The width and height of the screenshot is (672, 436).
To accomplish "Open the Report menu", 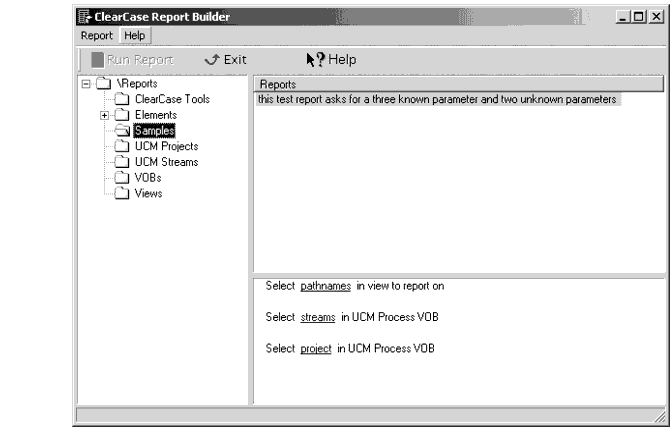I will coord(96,36).
